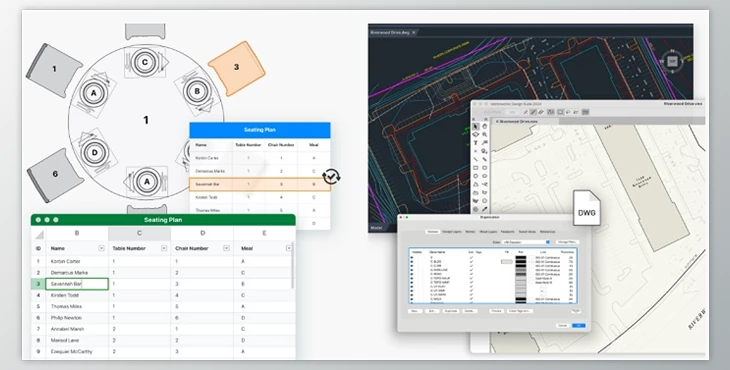
Task: Click place setting C on the round table
Action: [145, 62]
